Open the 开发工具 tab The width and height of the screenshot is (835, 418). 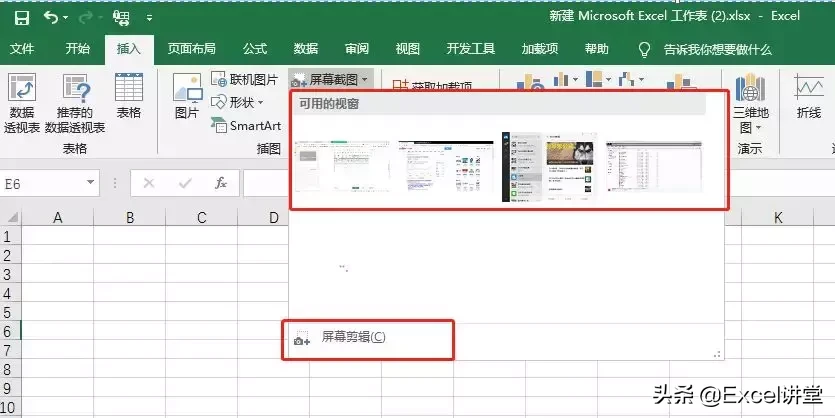point(471,49)
